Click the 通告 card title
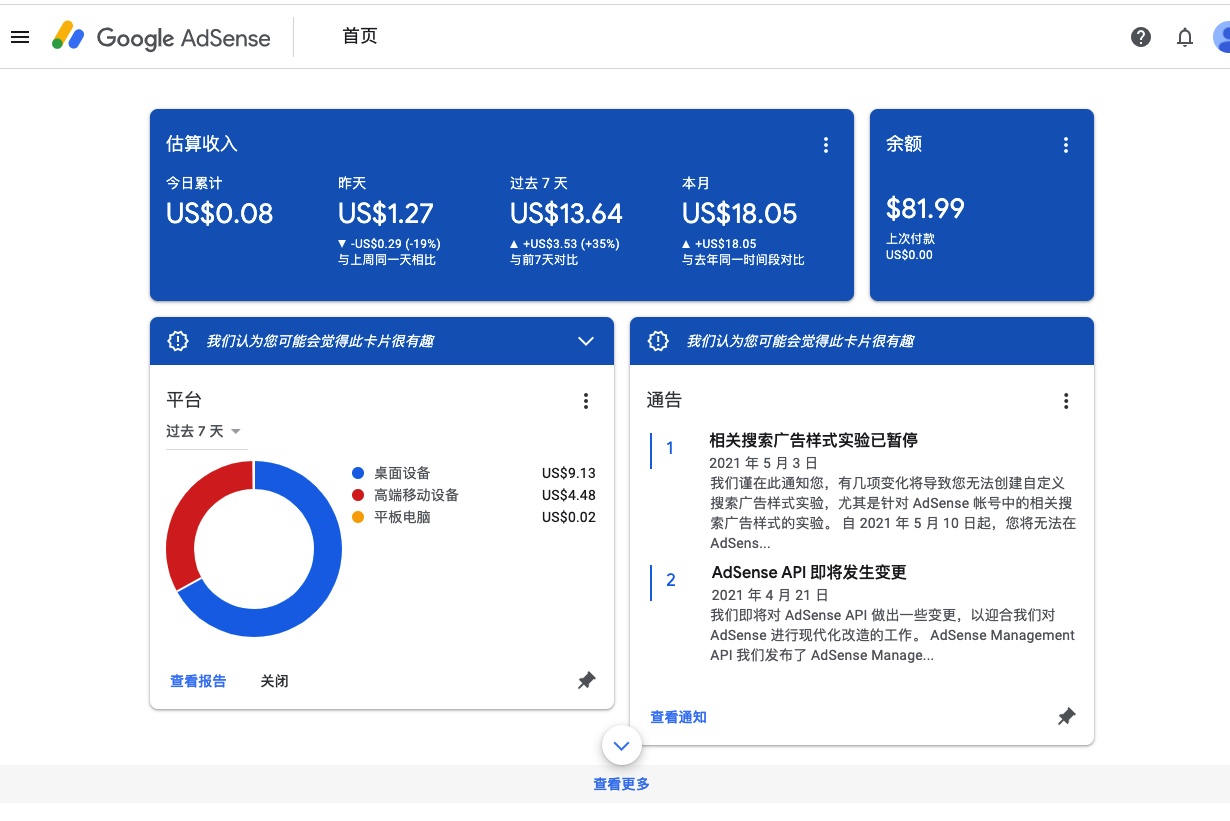This screenshot has width=1230, height=821. coord(664,400)
